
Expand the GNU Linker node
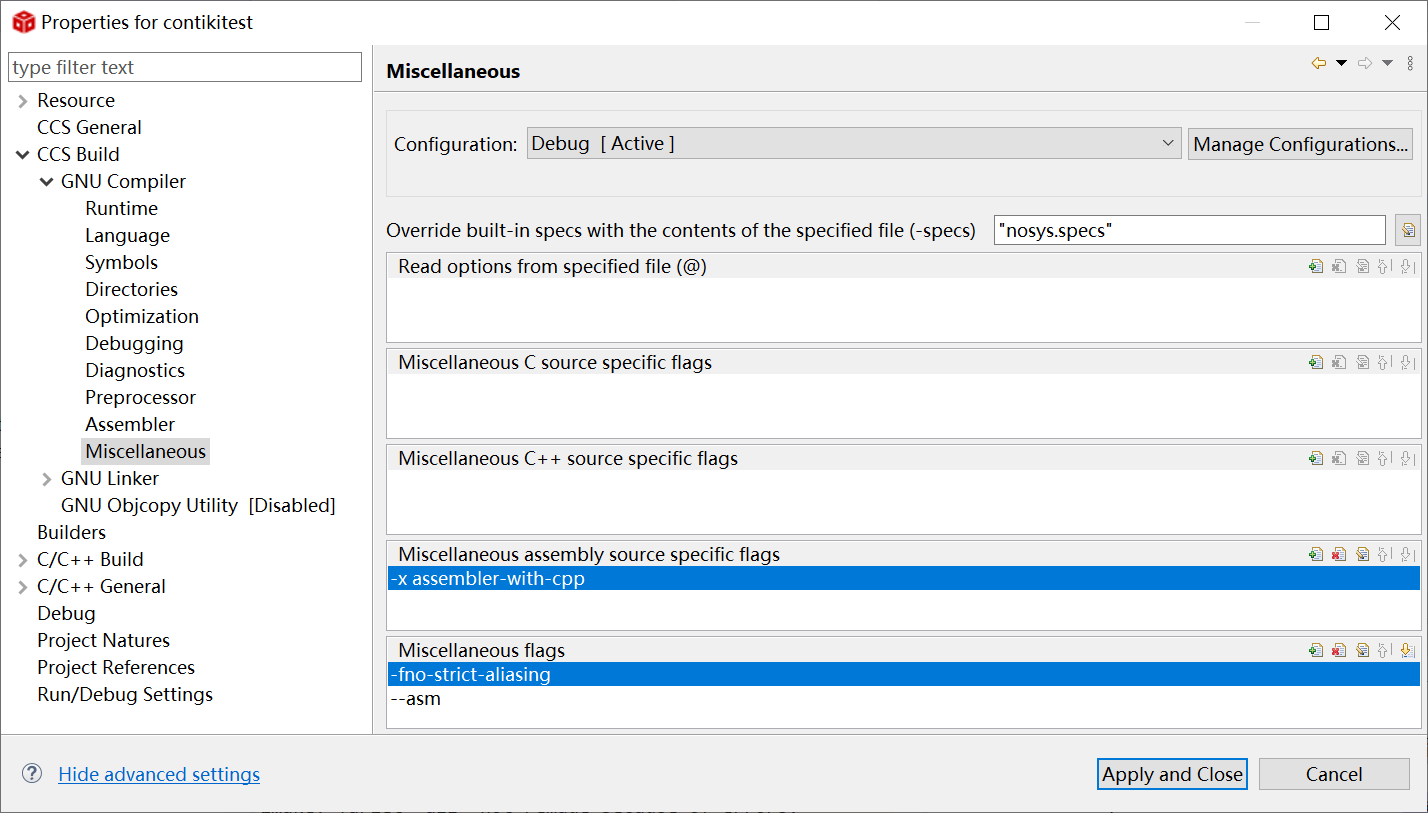(x=47, y=479)
